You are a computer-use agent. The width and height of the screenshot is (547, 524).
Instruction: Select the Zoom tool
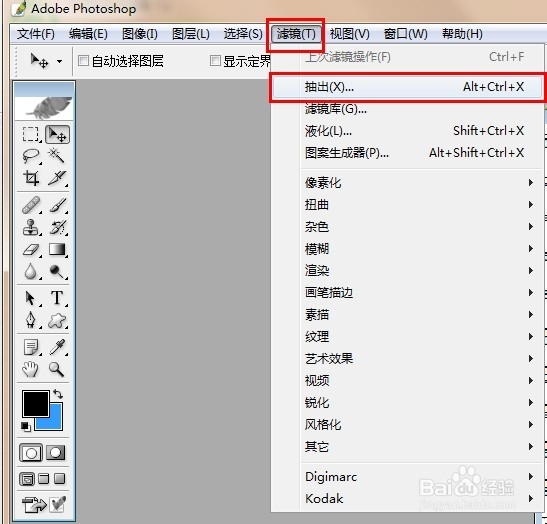[57, 369]
